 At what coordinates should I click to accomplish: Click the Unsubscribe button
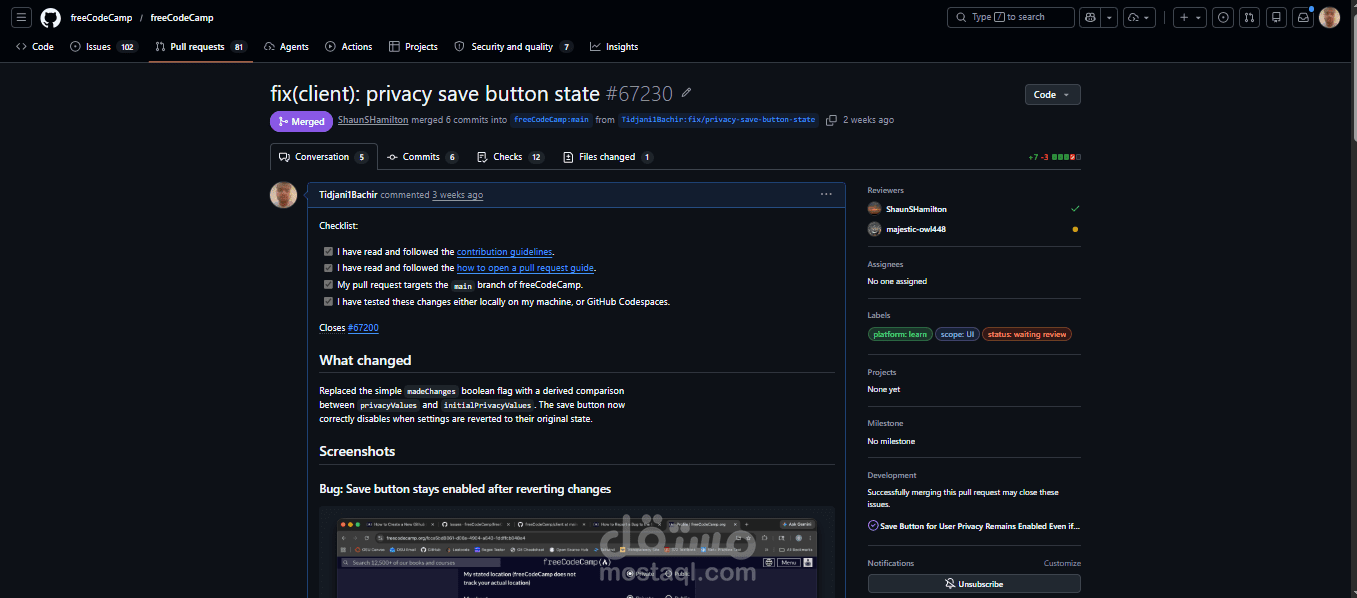974,583
